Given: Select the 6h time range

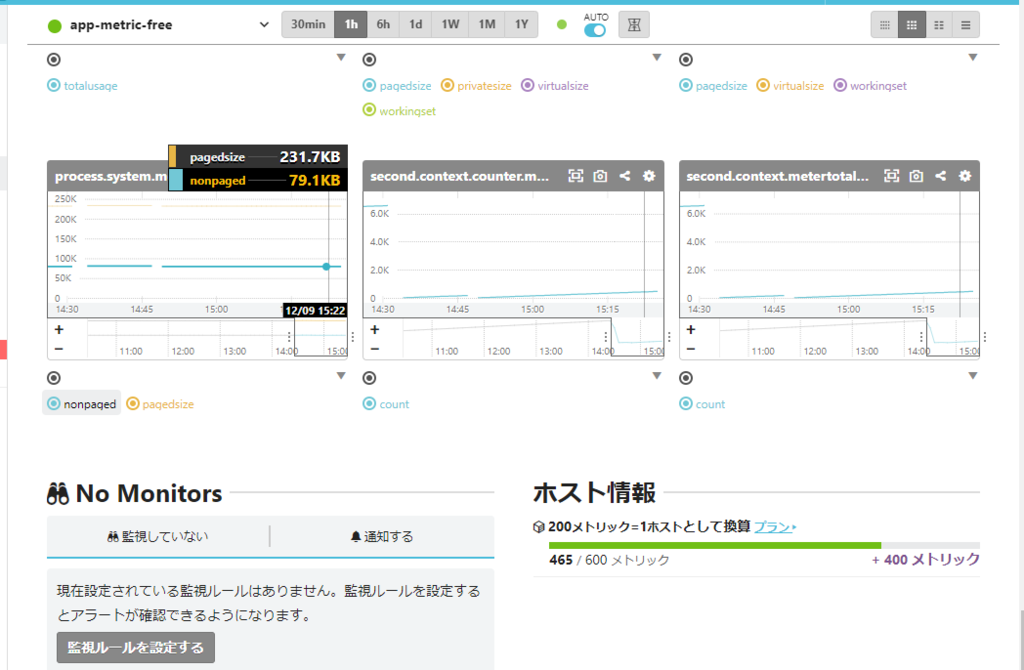Looking at the screenshot, I should pos(383,25).
